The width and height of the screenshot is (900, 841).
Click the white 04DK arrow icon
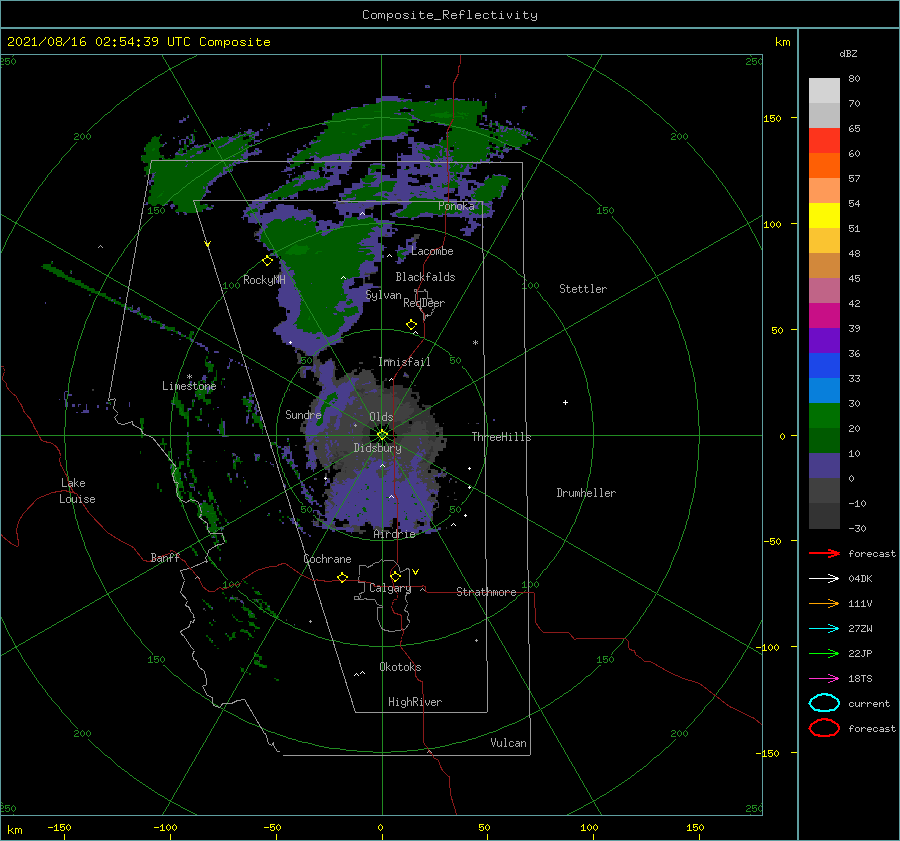824,579
